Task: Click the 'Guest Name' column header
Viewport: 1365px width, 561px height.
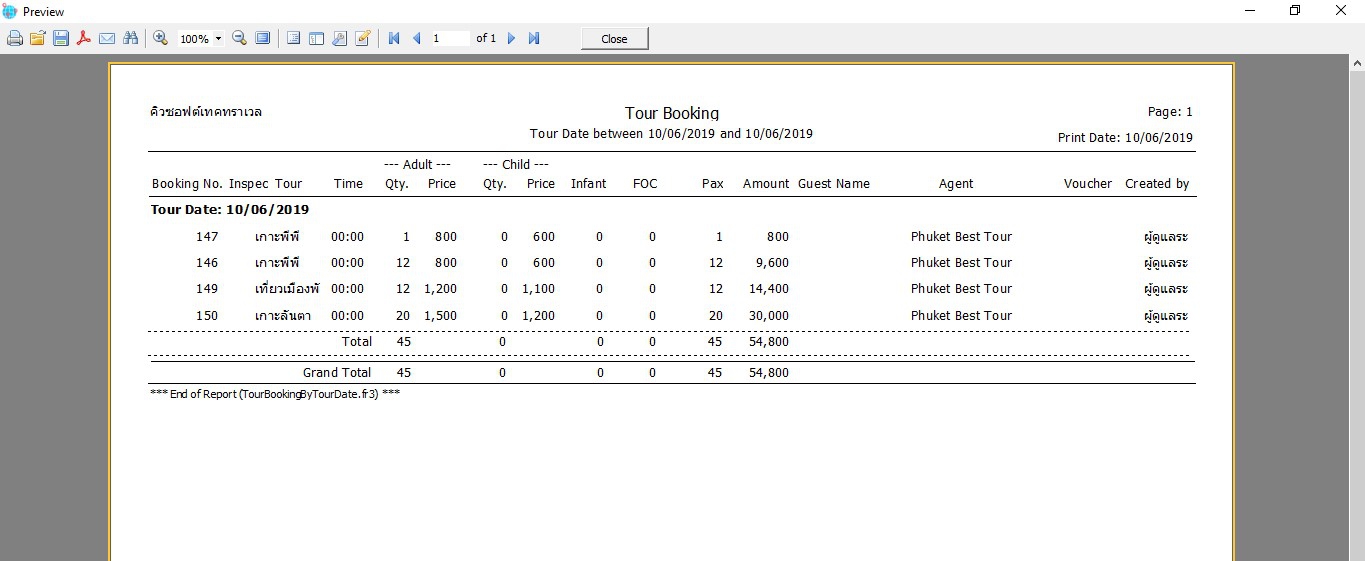Action: pos(834,184)
